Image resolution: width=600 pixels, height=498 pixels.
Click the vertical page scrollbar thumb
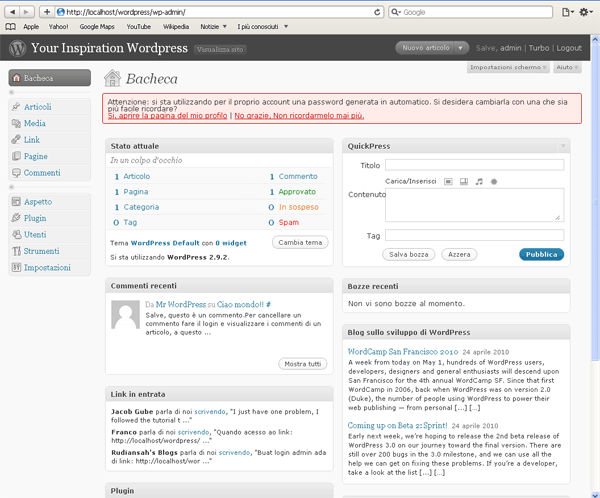click(x=595, y=201)
